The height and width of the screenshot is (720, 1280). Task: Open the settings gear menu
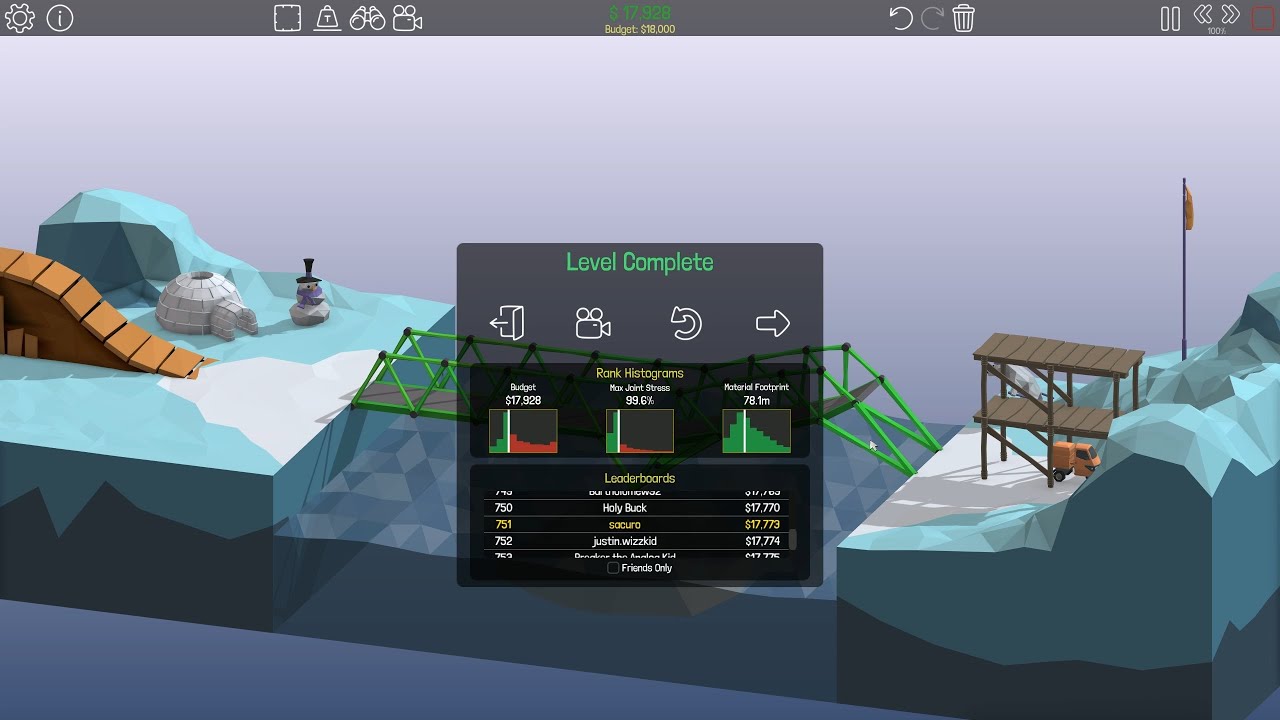tap(20, 18)
